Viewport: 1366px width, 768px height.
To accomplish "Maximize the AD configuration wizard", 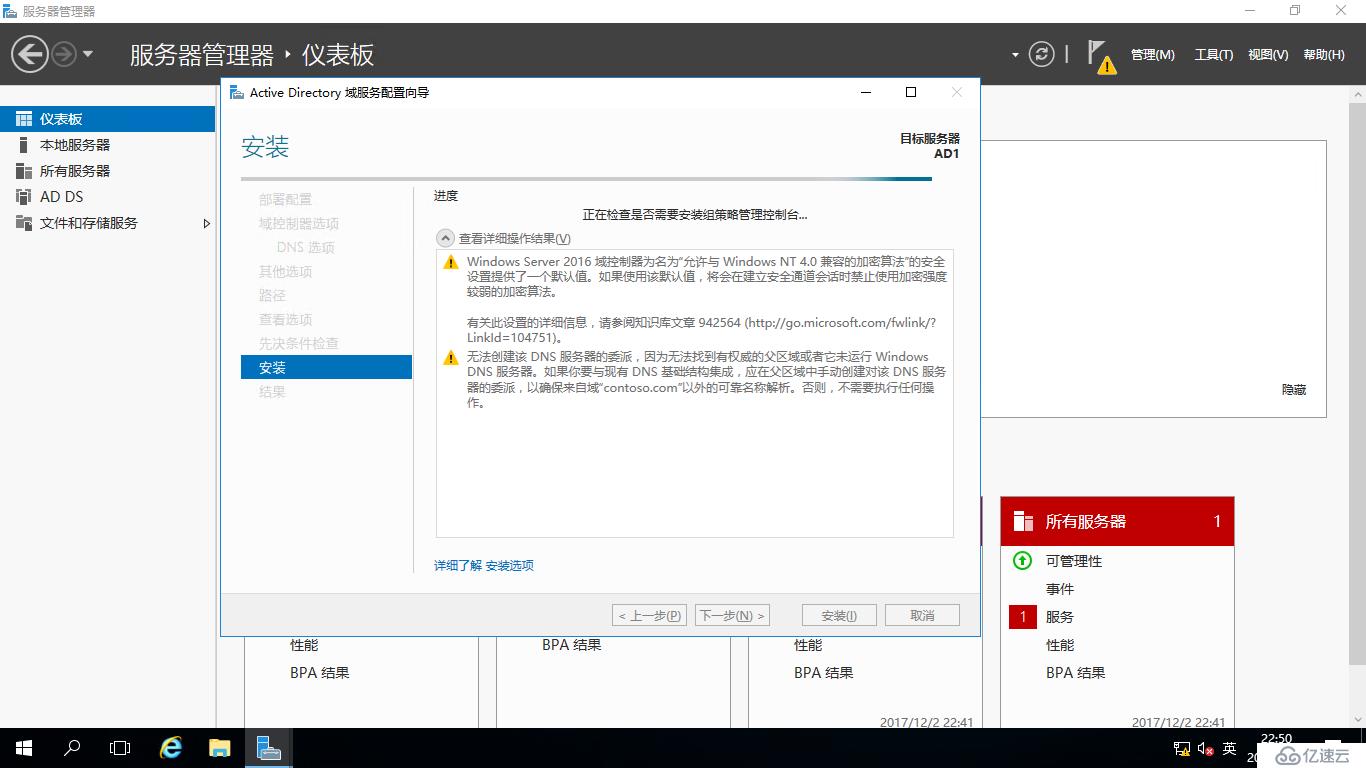I will click(x=911, y=92).
